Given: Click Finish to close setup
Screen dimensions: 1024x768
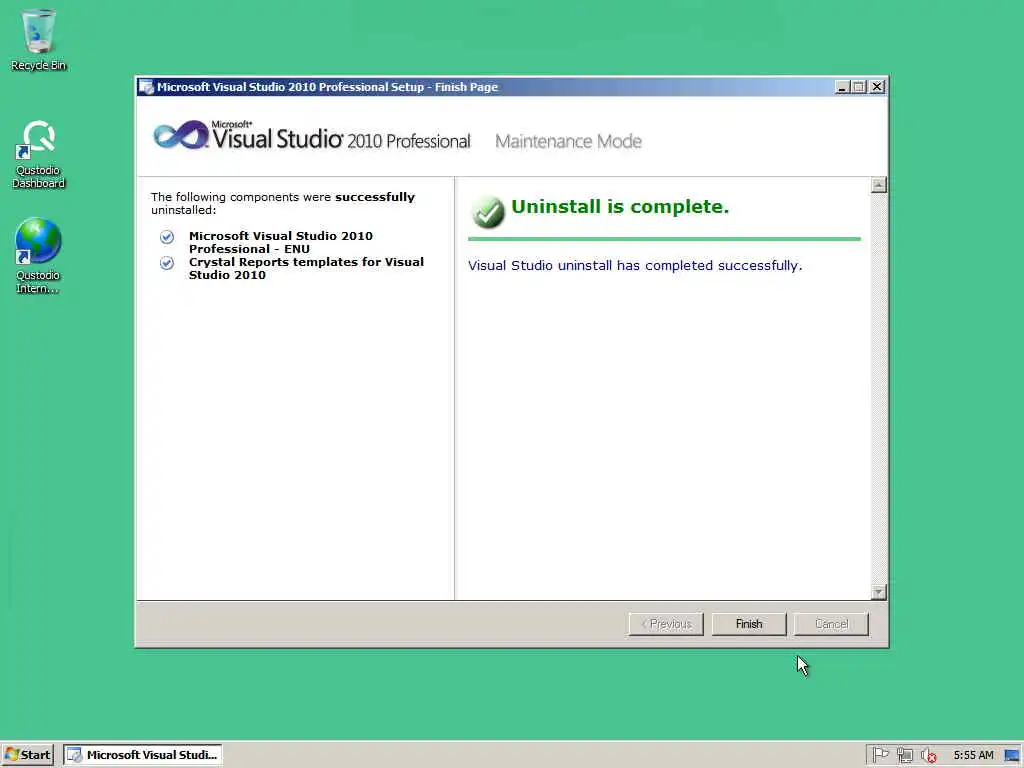Looking at the screenshot, I should 749,624.
